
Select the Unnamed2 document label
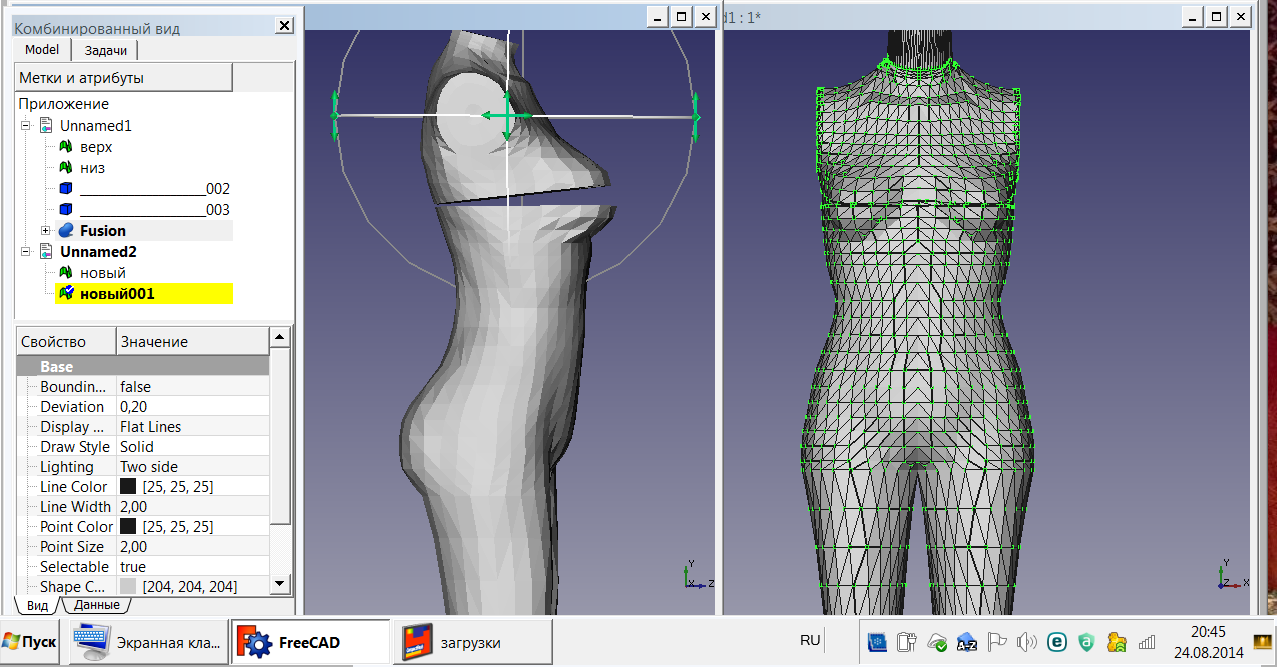pos(96,252)
